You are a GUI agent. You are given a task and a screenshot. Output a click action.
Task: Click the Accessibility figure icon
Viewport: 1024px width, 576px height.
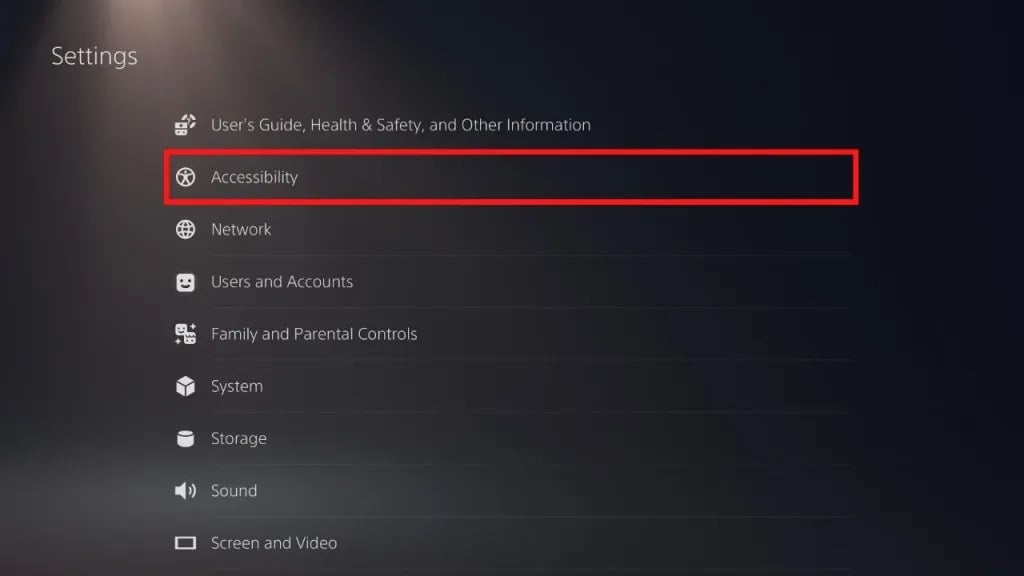(x=185, y=177)
